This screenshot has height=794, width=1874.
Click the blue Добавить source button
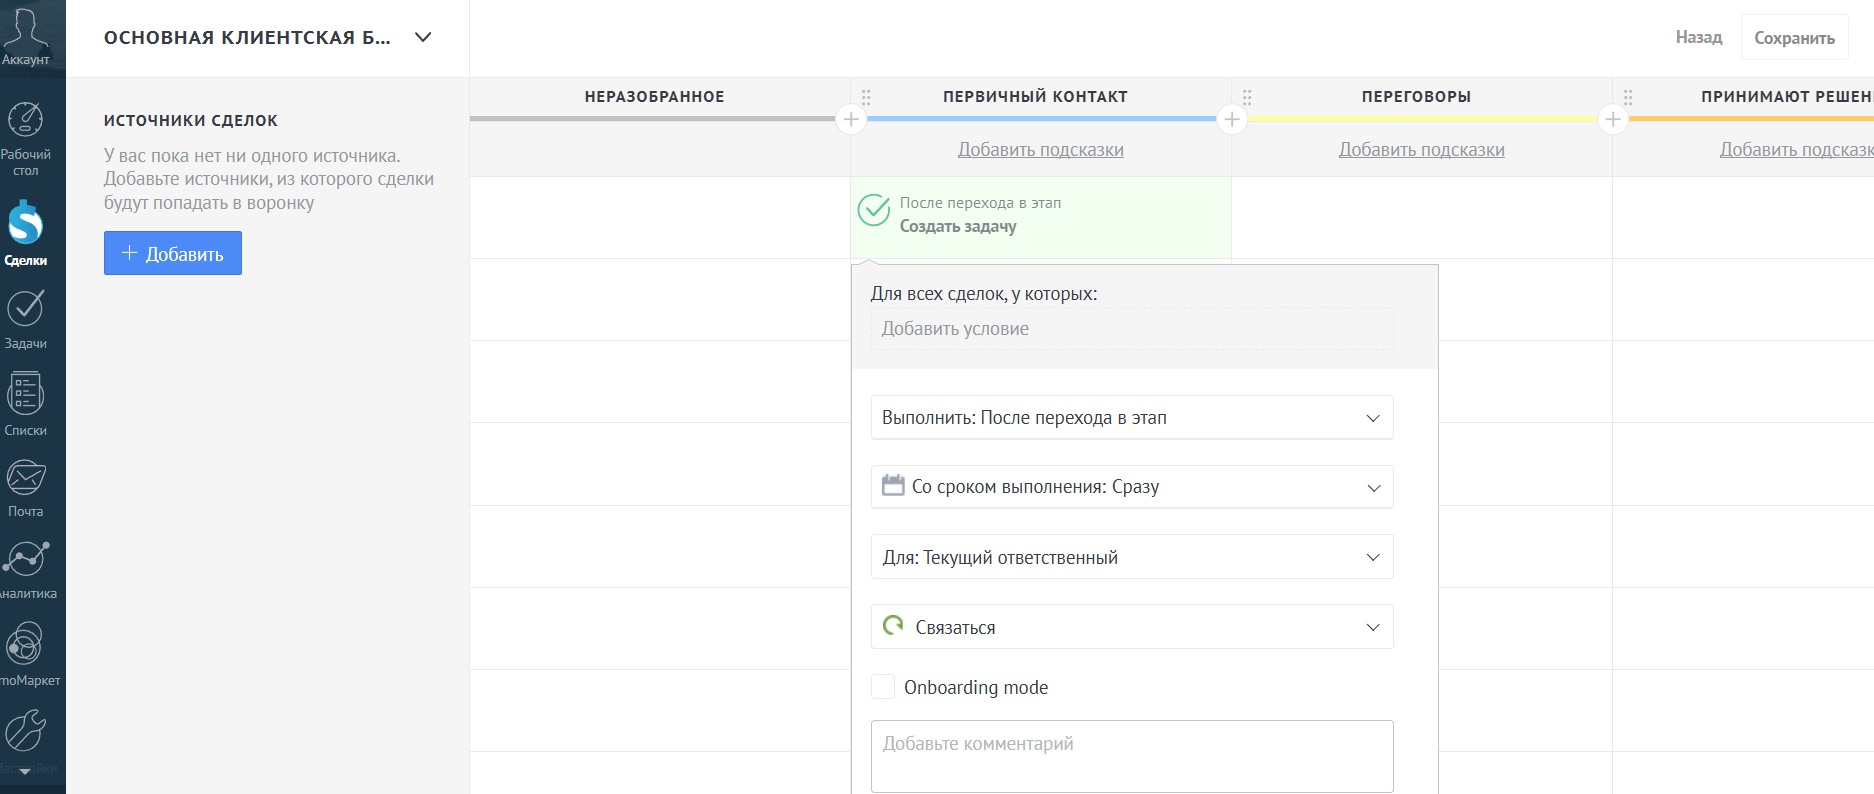coord(173,254)
